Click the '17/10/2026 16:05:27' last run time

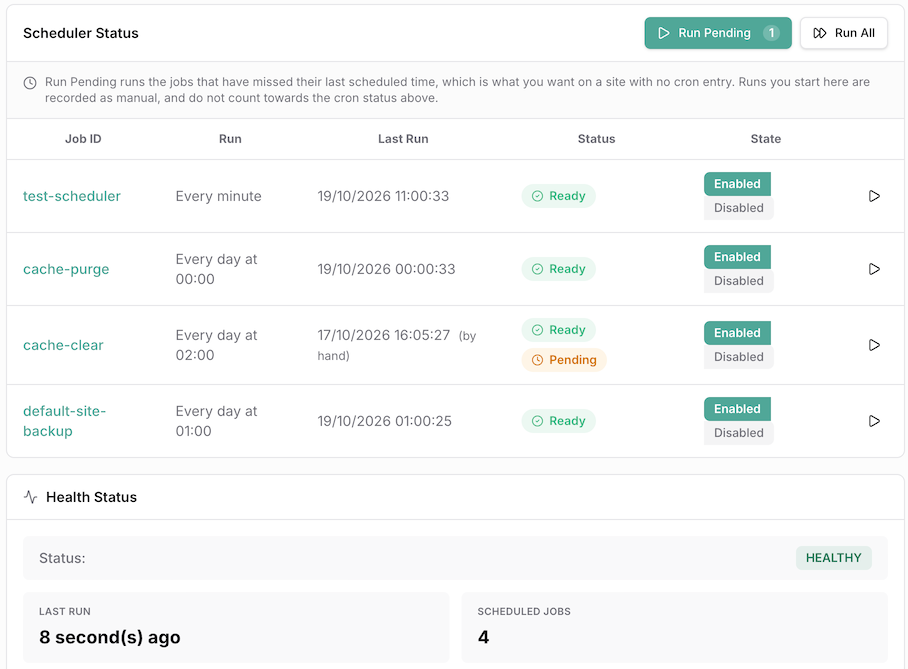(x=383, y=335)
